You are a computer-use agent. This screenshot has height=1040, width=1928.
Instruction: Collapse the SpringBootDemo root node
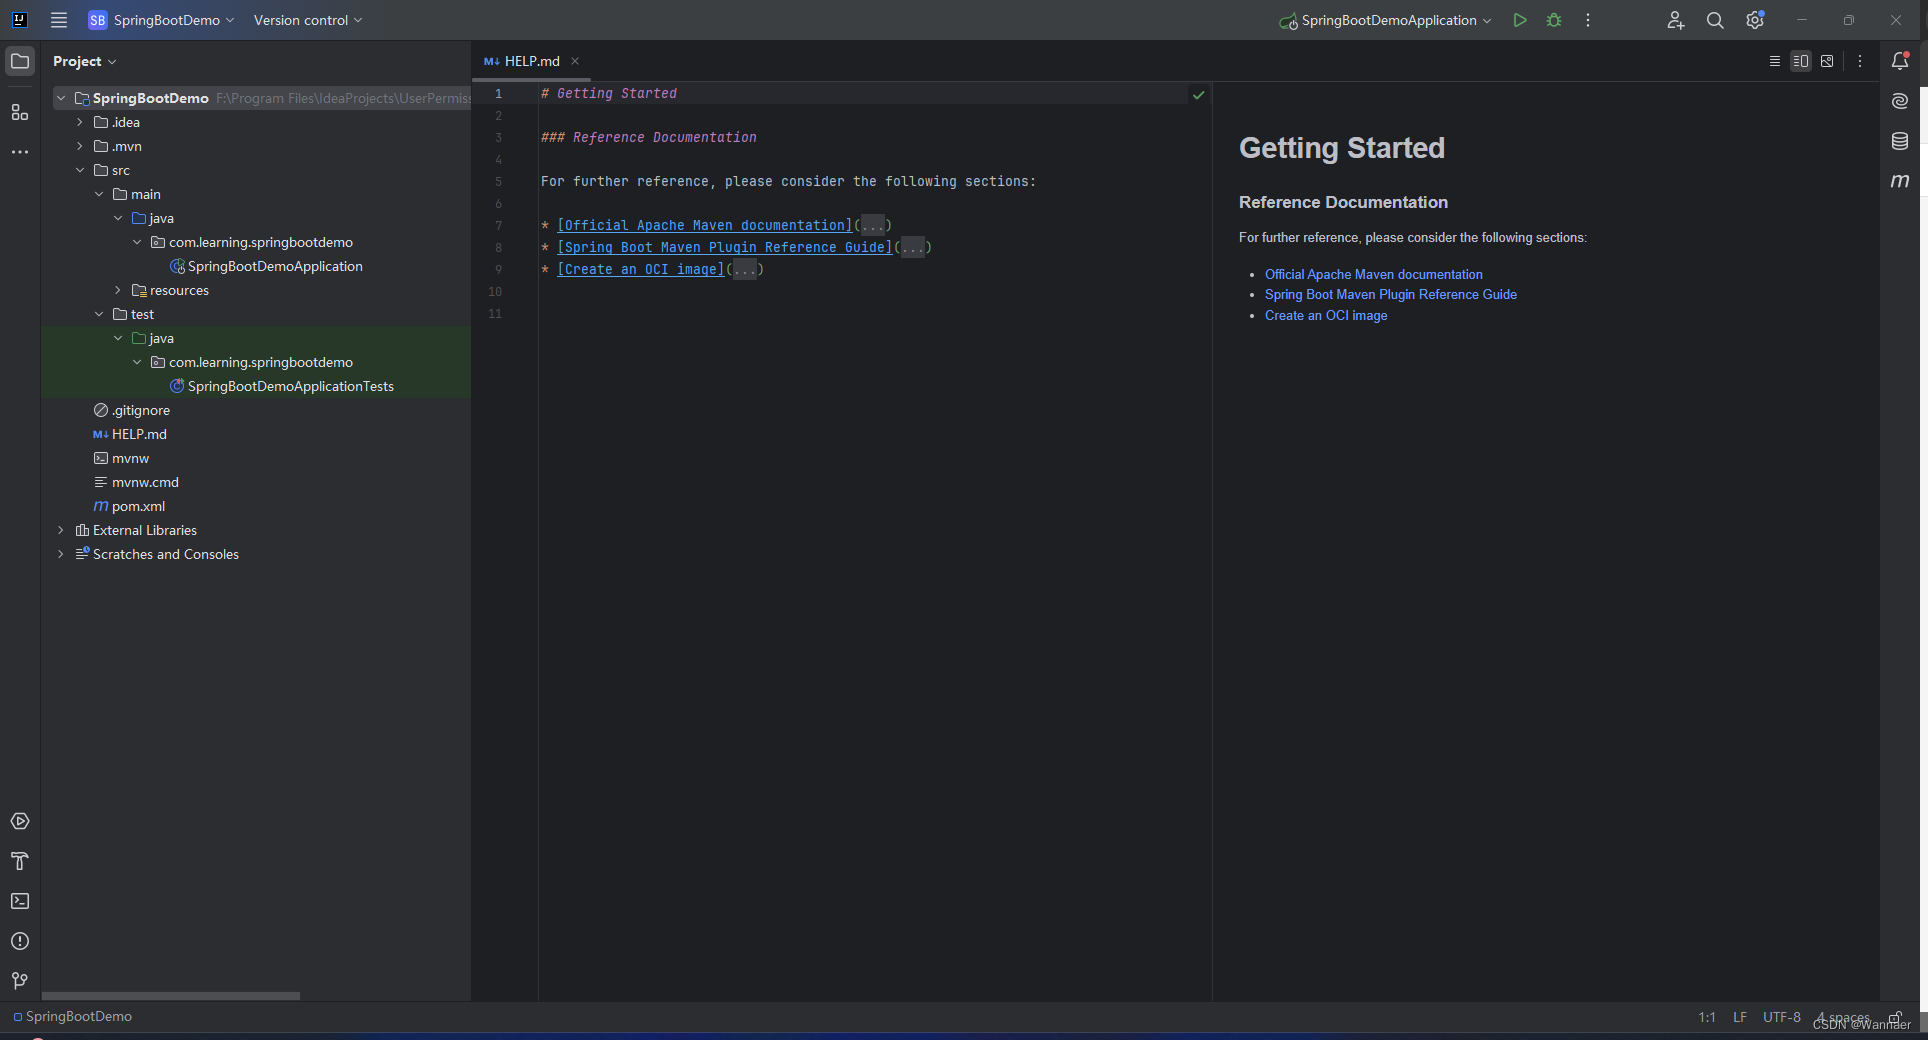pos(61,98)
